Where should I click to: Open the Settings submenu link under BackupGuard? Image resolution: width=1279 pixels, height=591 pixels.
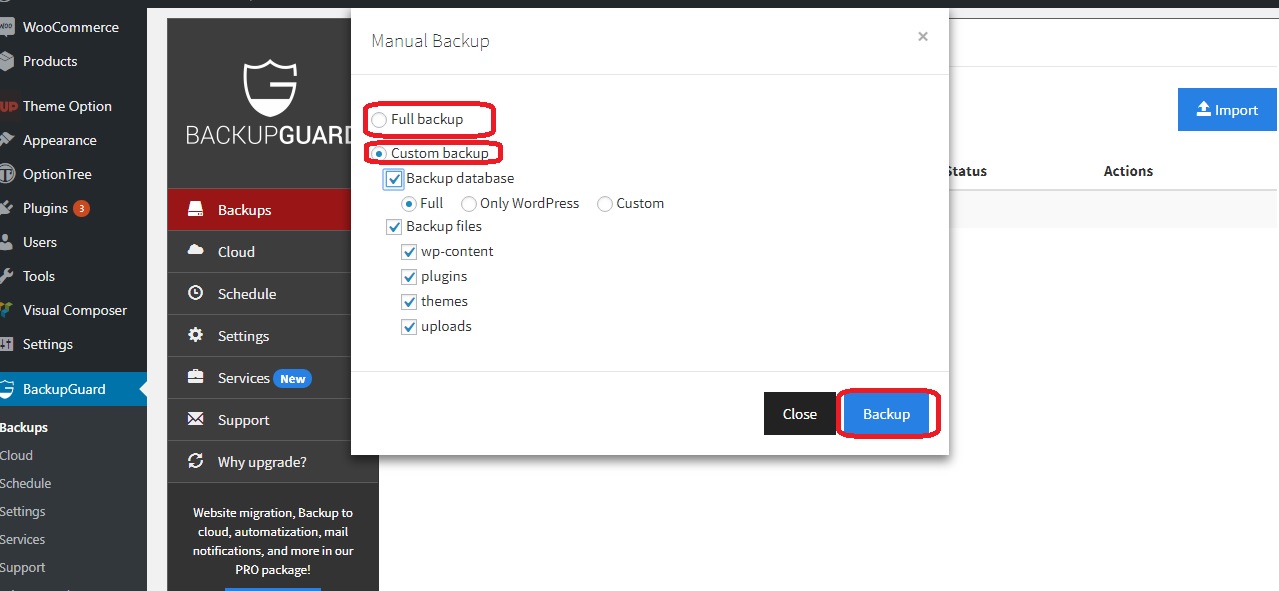coord(22,511)
